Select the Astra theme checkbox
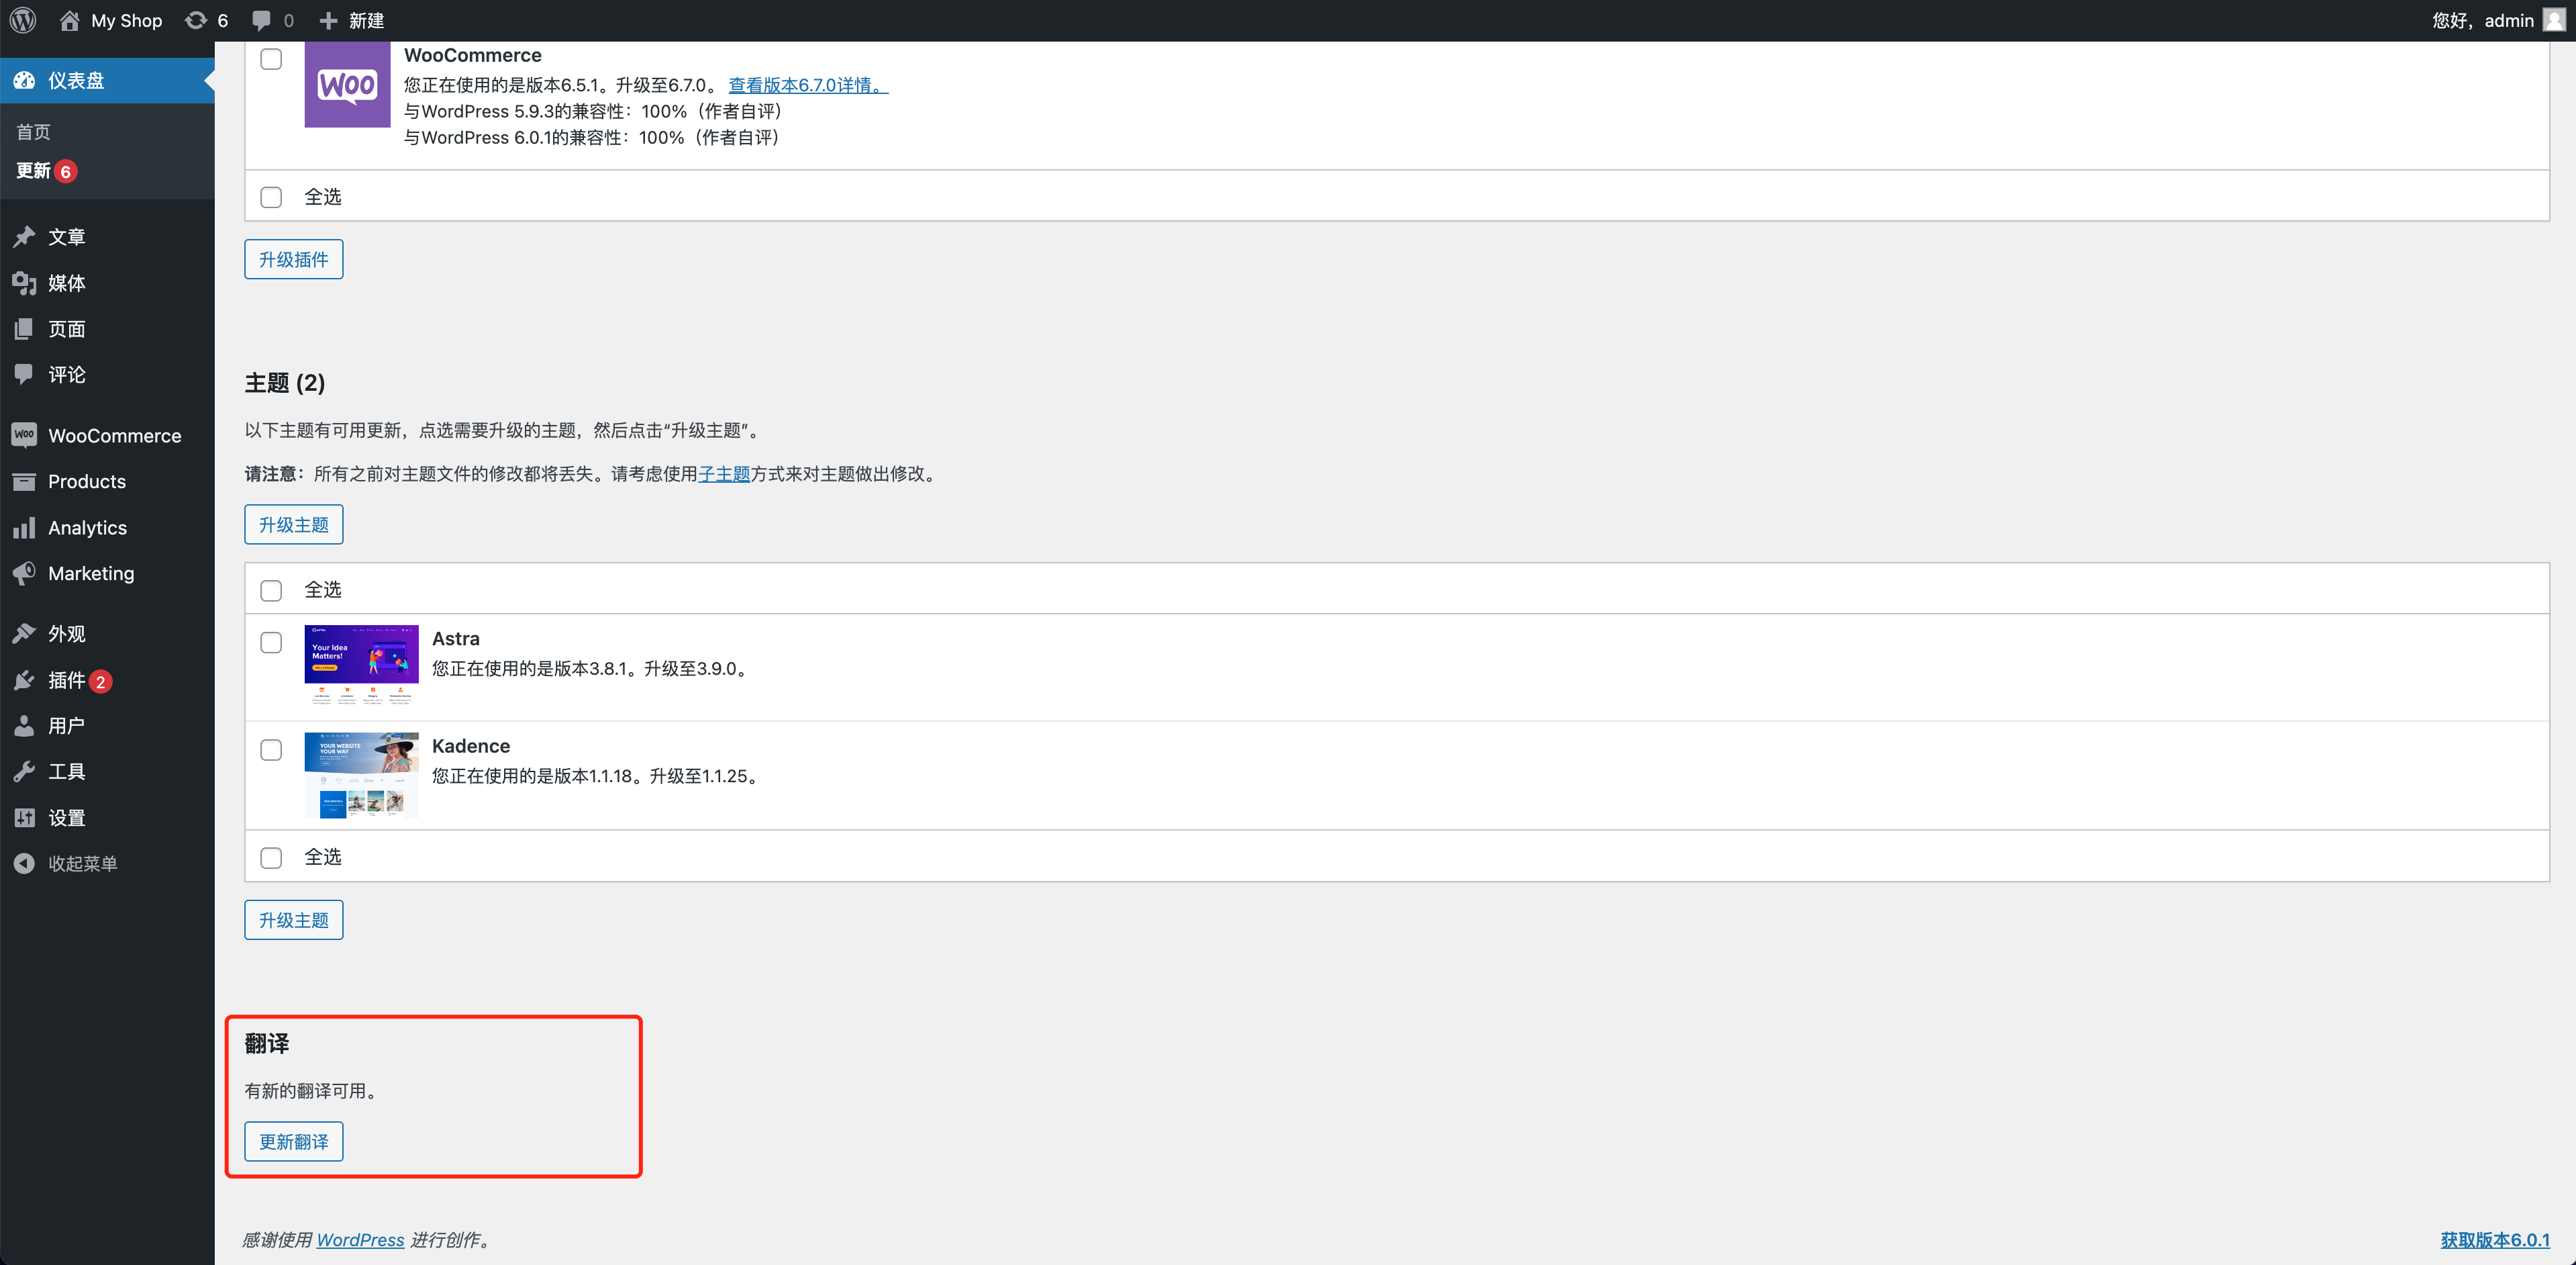The width and height of the screenshot is (2576, 1265). [x=271, y=642]
